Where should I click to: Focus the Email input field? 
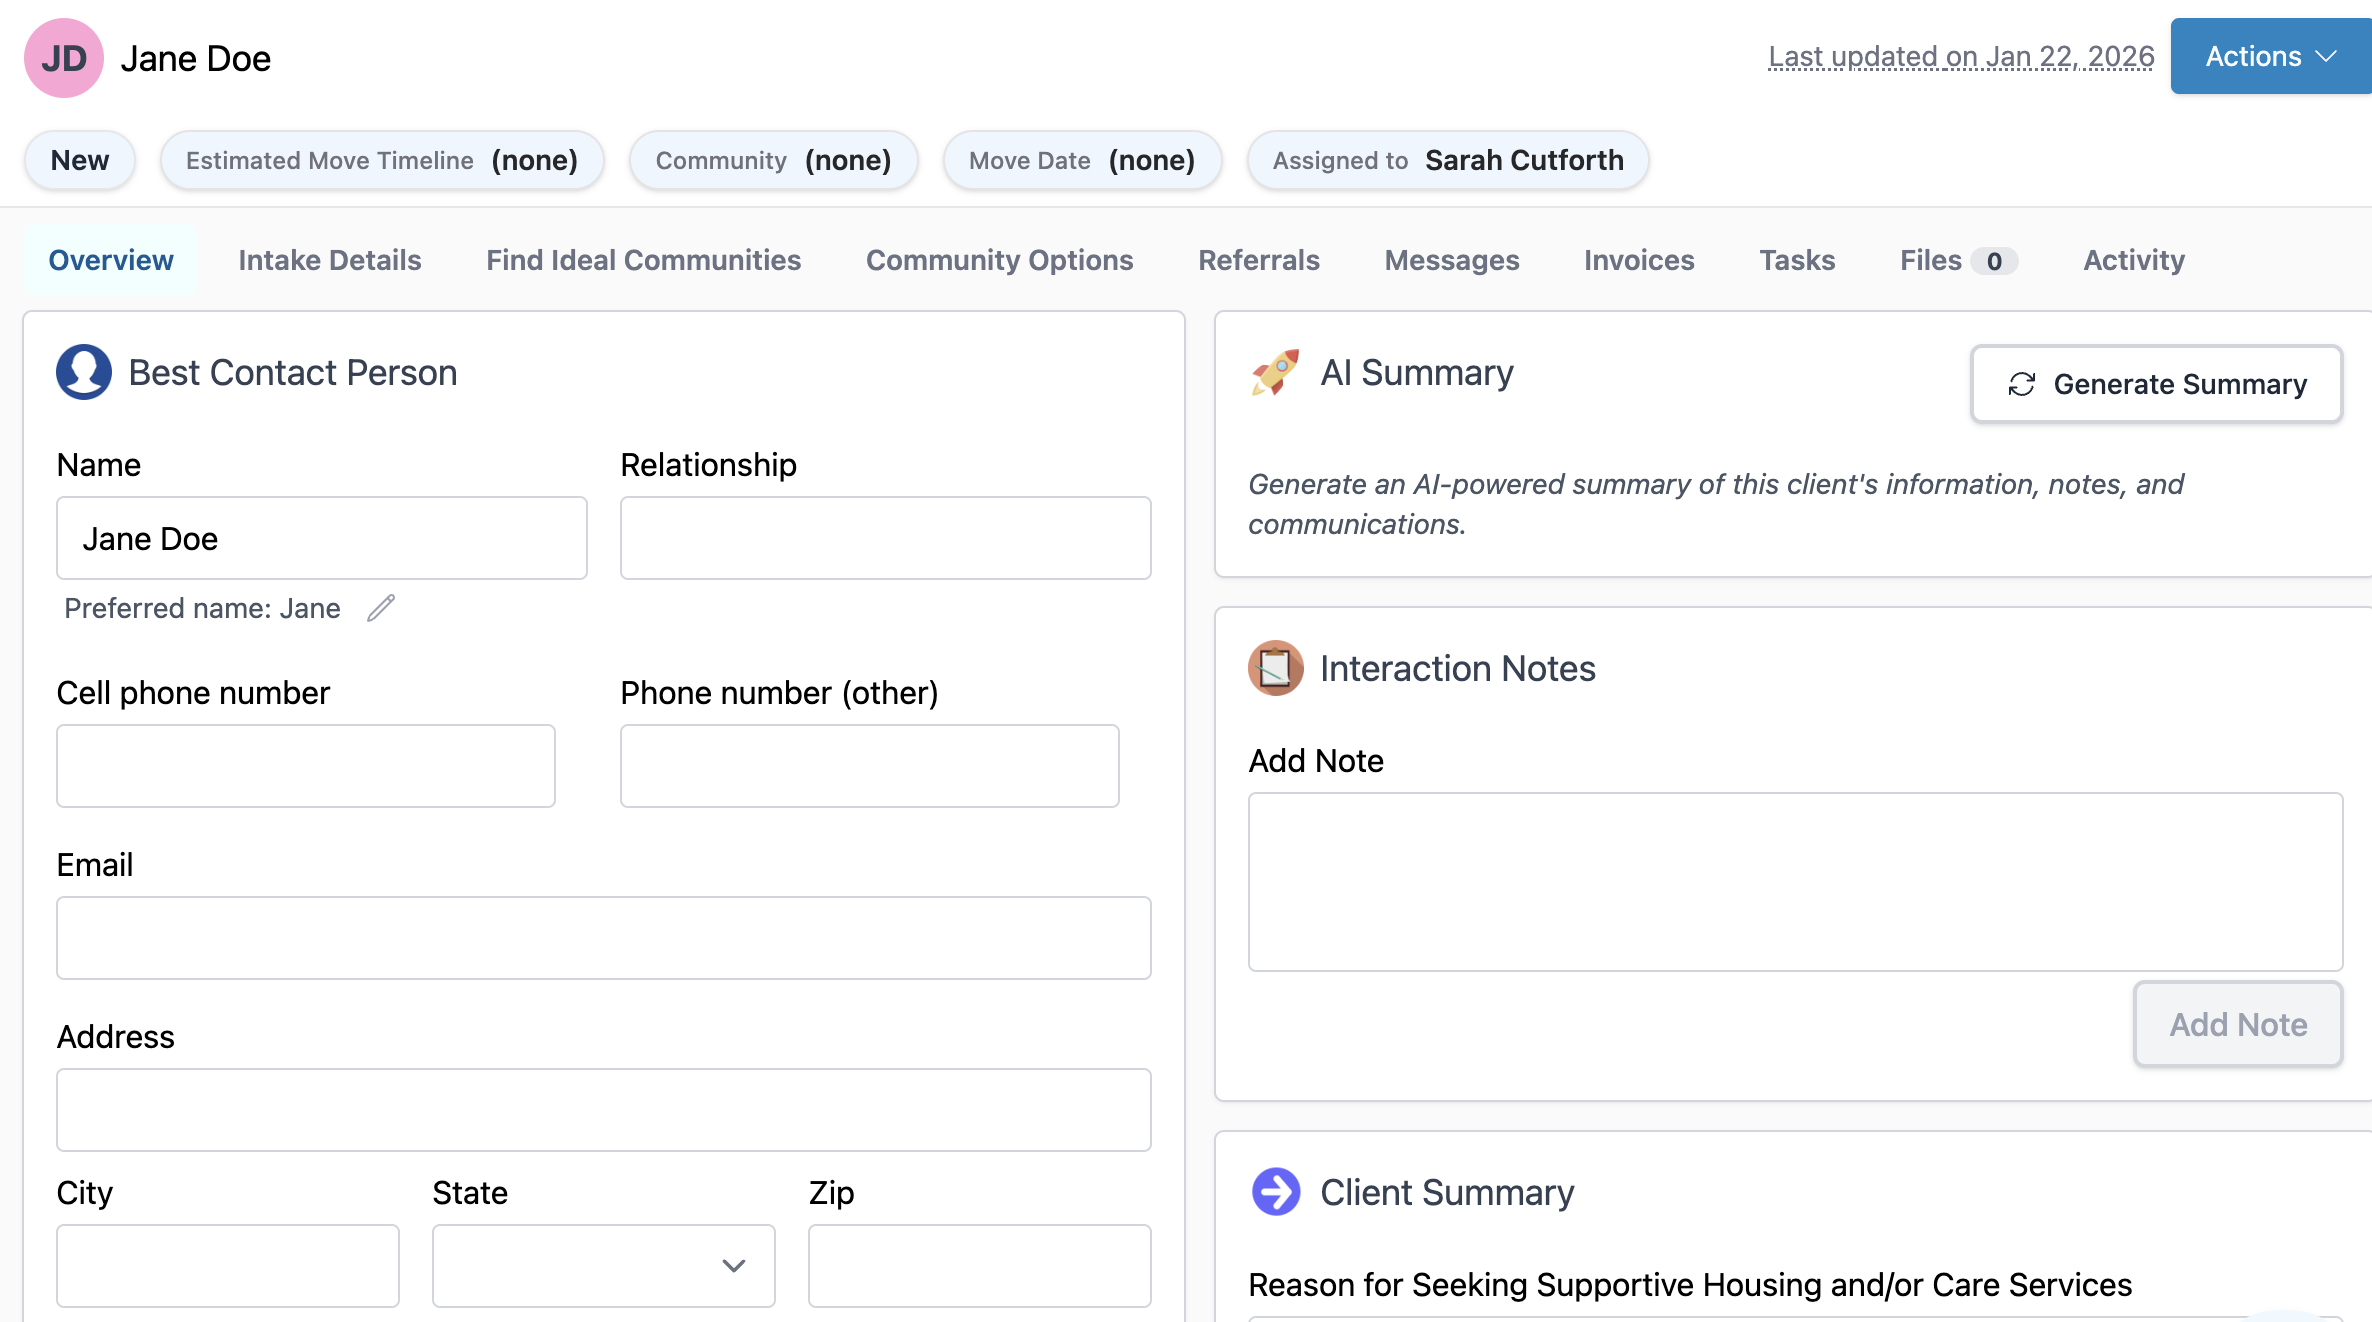pos(604,938)
